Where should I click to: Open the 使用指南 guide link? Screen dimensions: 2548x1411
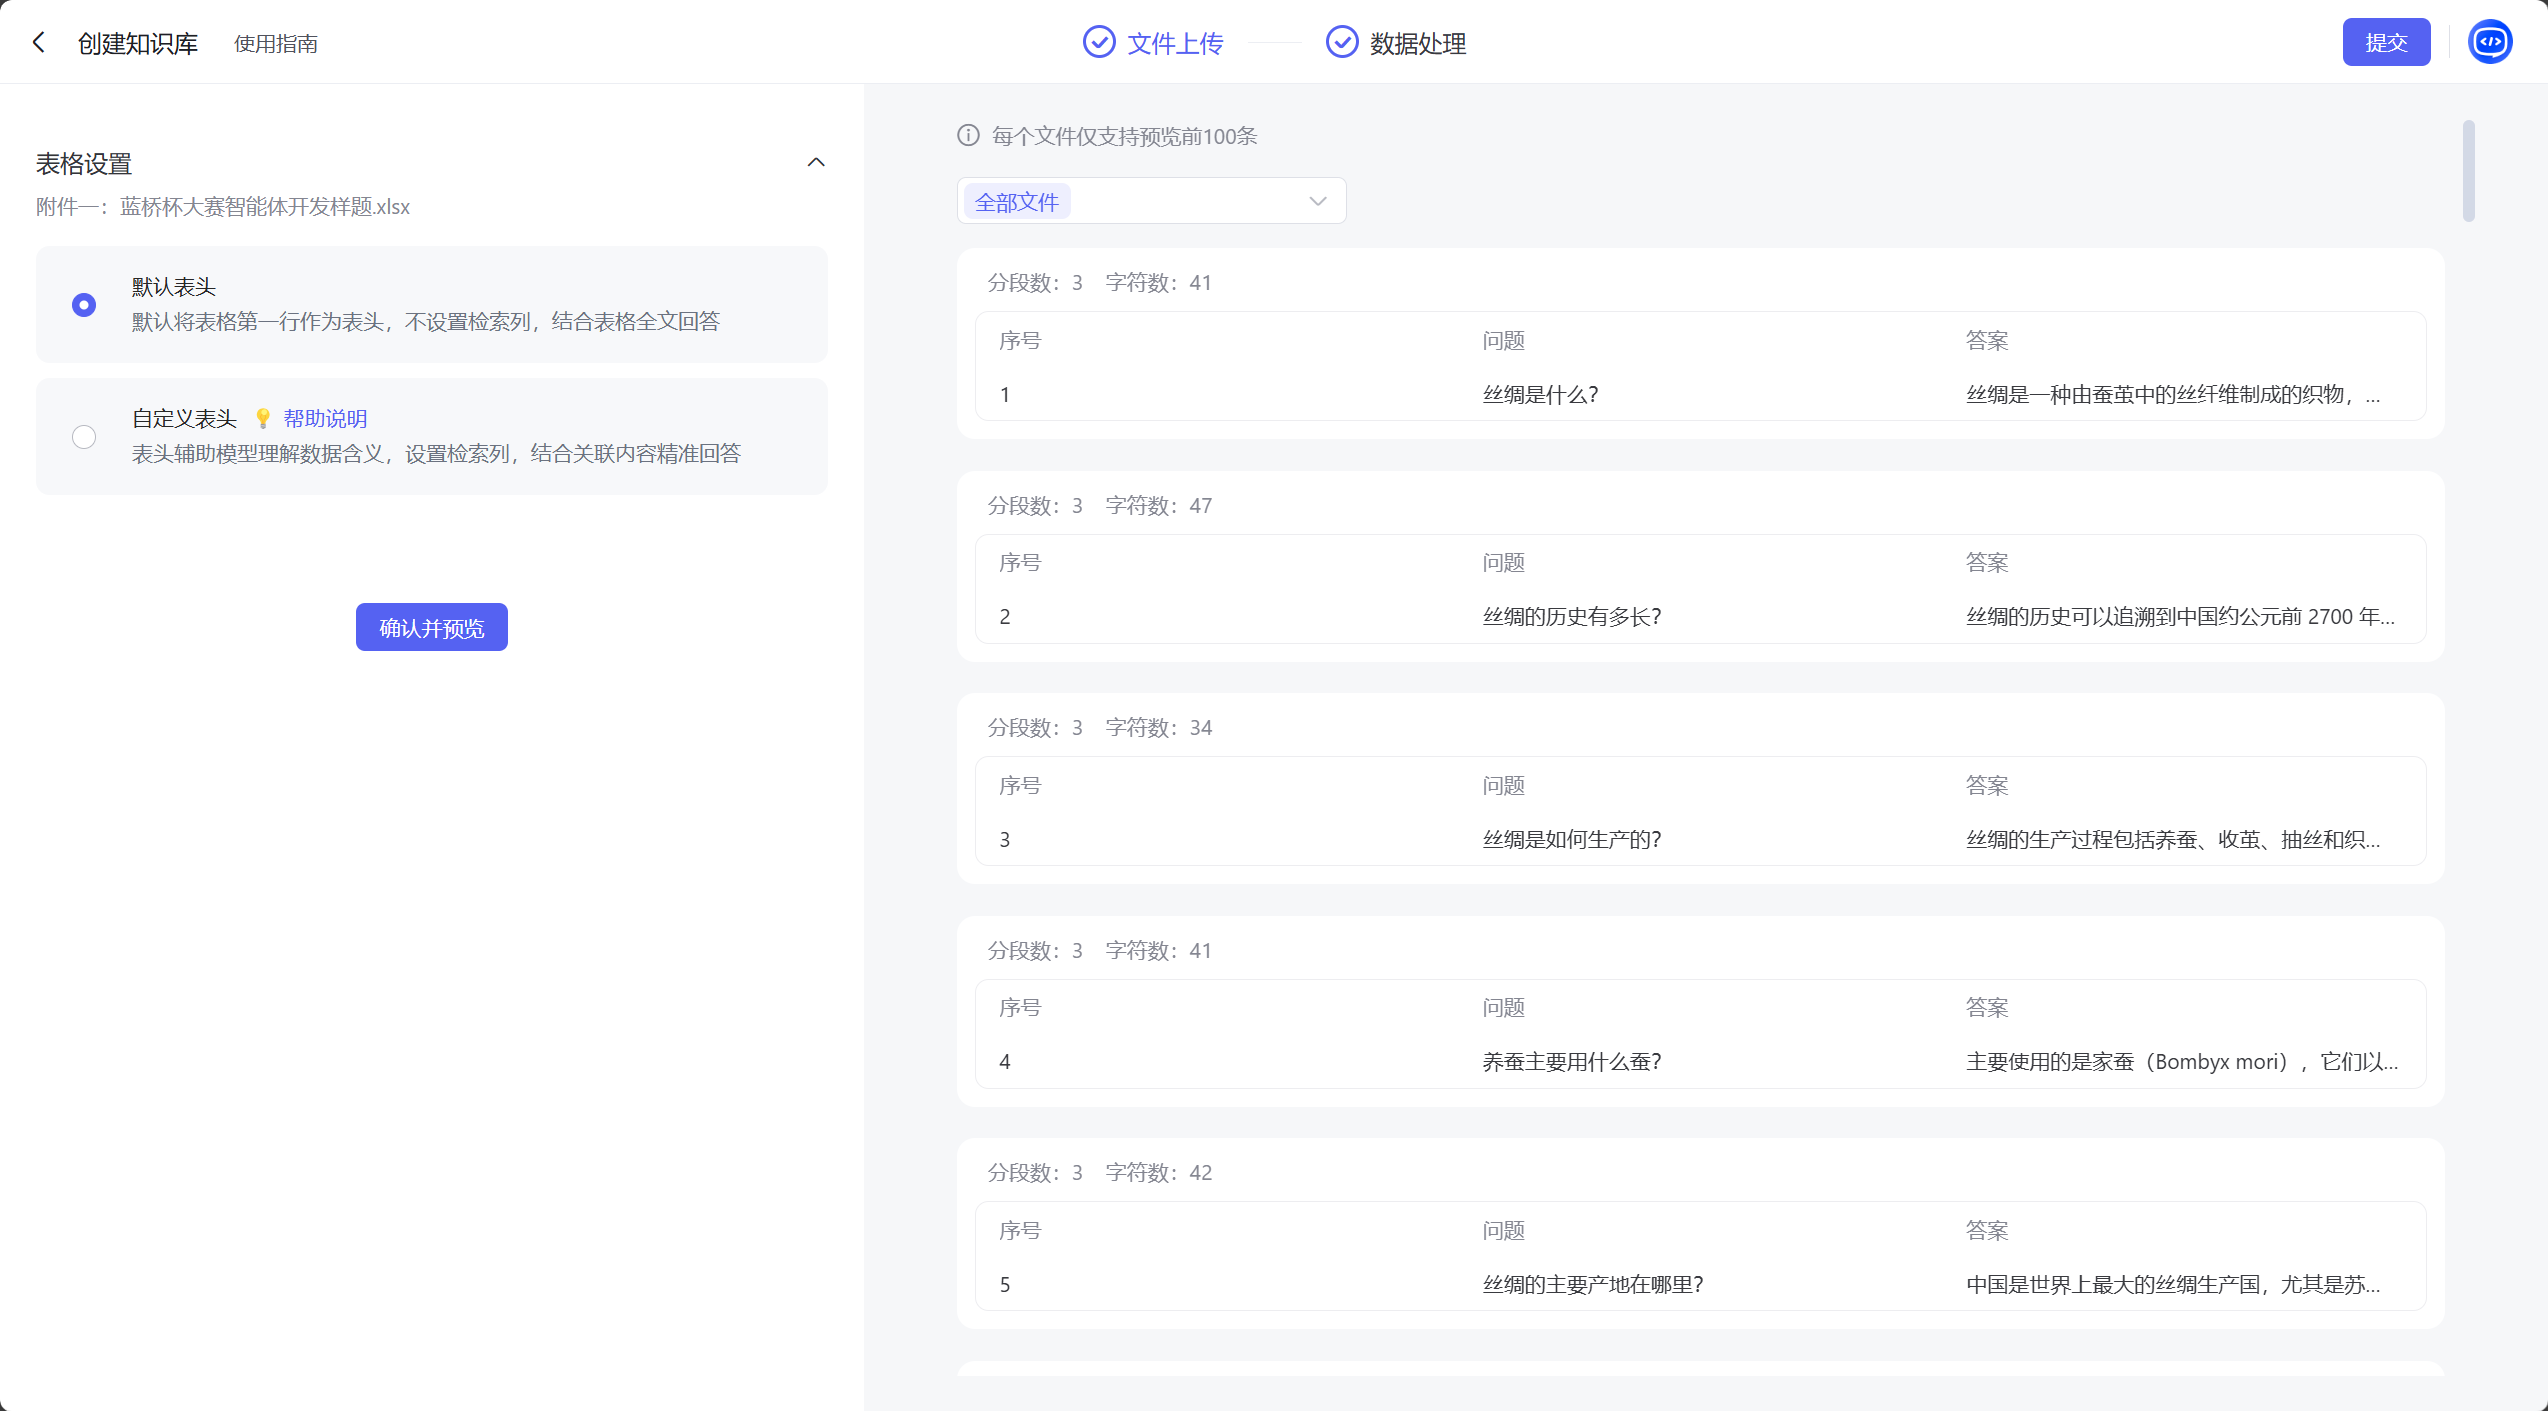click(275, 43)
